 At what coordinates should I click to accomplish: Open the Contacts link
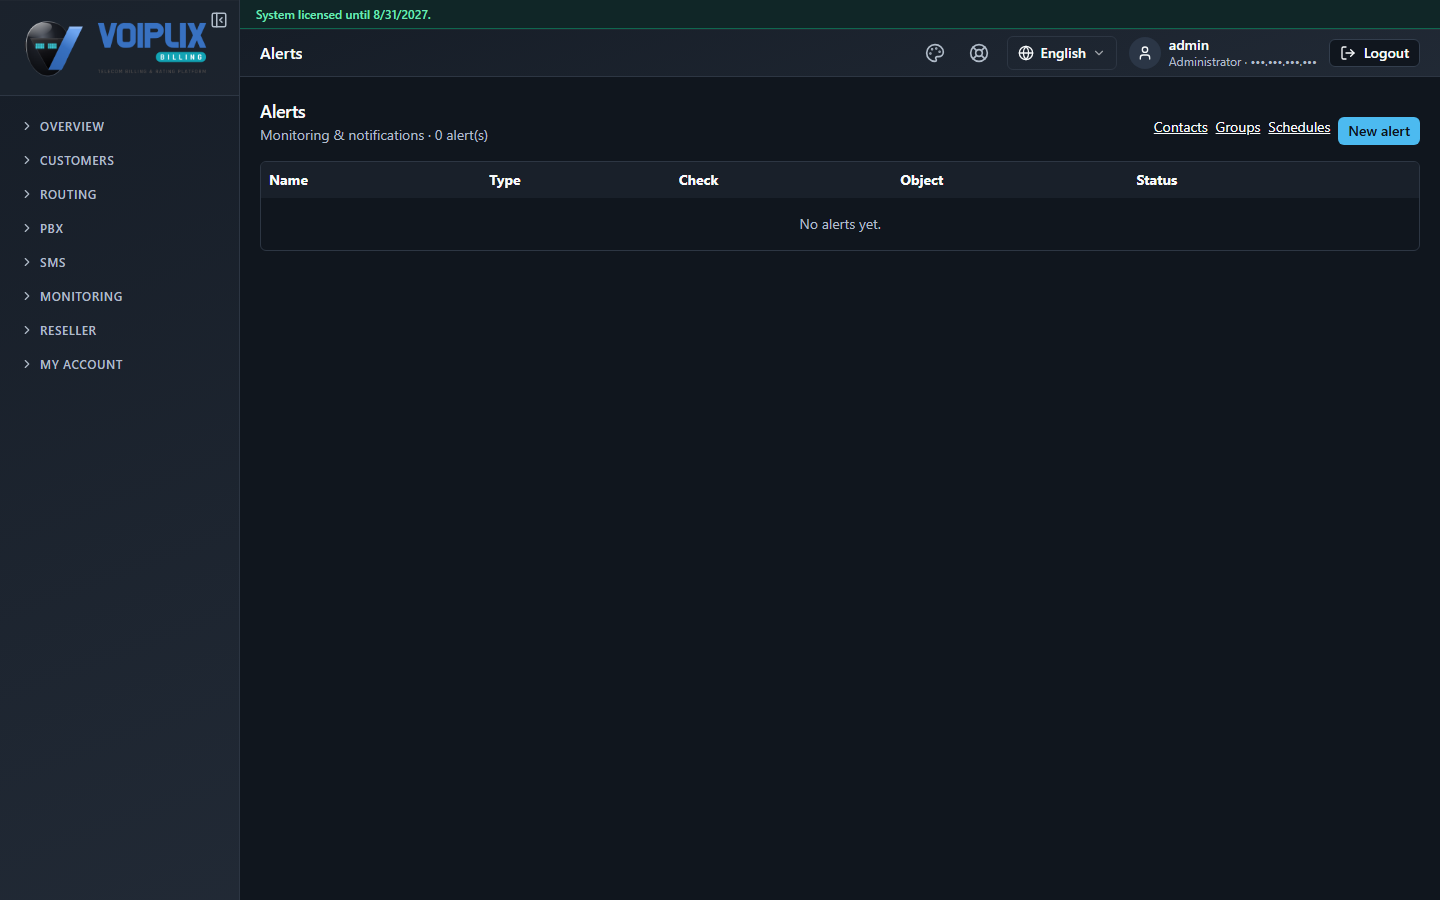click(x=1180, y=127)
